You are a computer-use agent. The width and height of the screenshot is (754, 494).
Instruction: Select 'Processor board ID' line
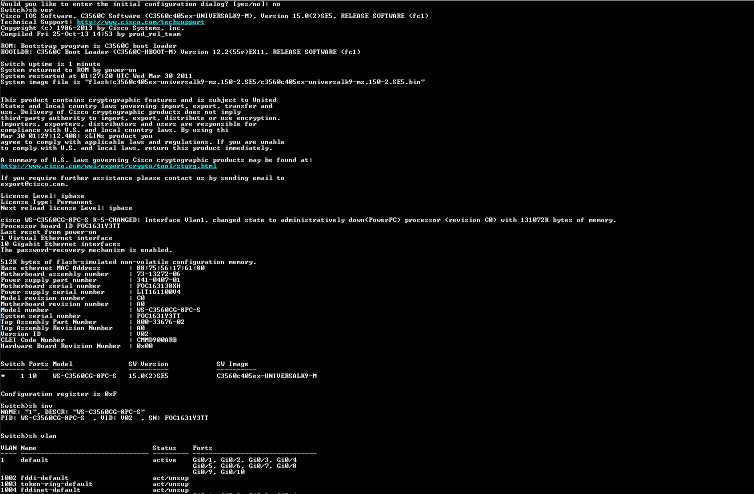pos(61,226)
